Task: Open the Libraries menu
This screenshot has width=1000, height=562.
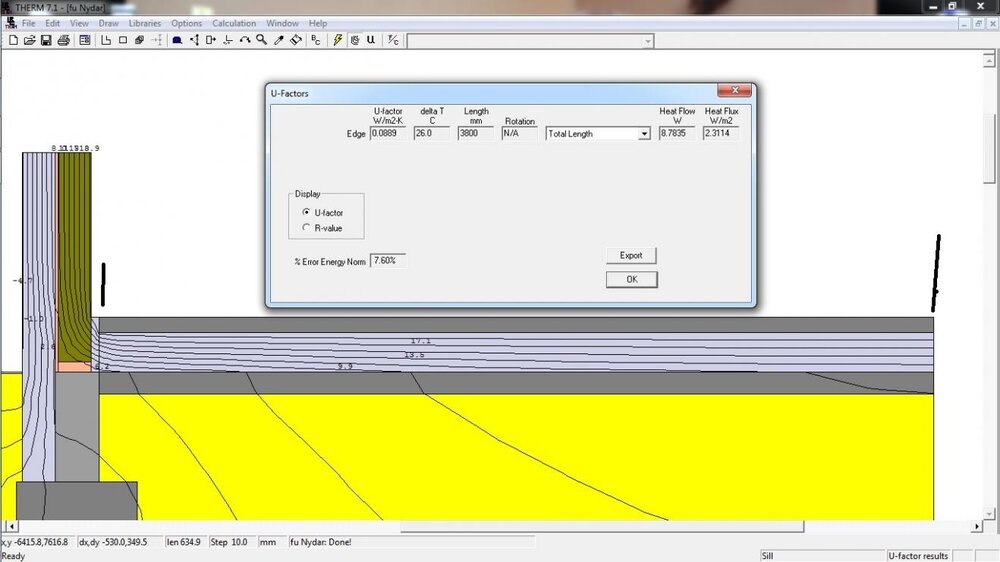Action: point(144,23)
